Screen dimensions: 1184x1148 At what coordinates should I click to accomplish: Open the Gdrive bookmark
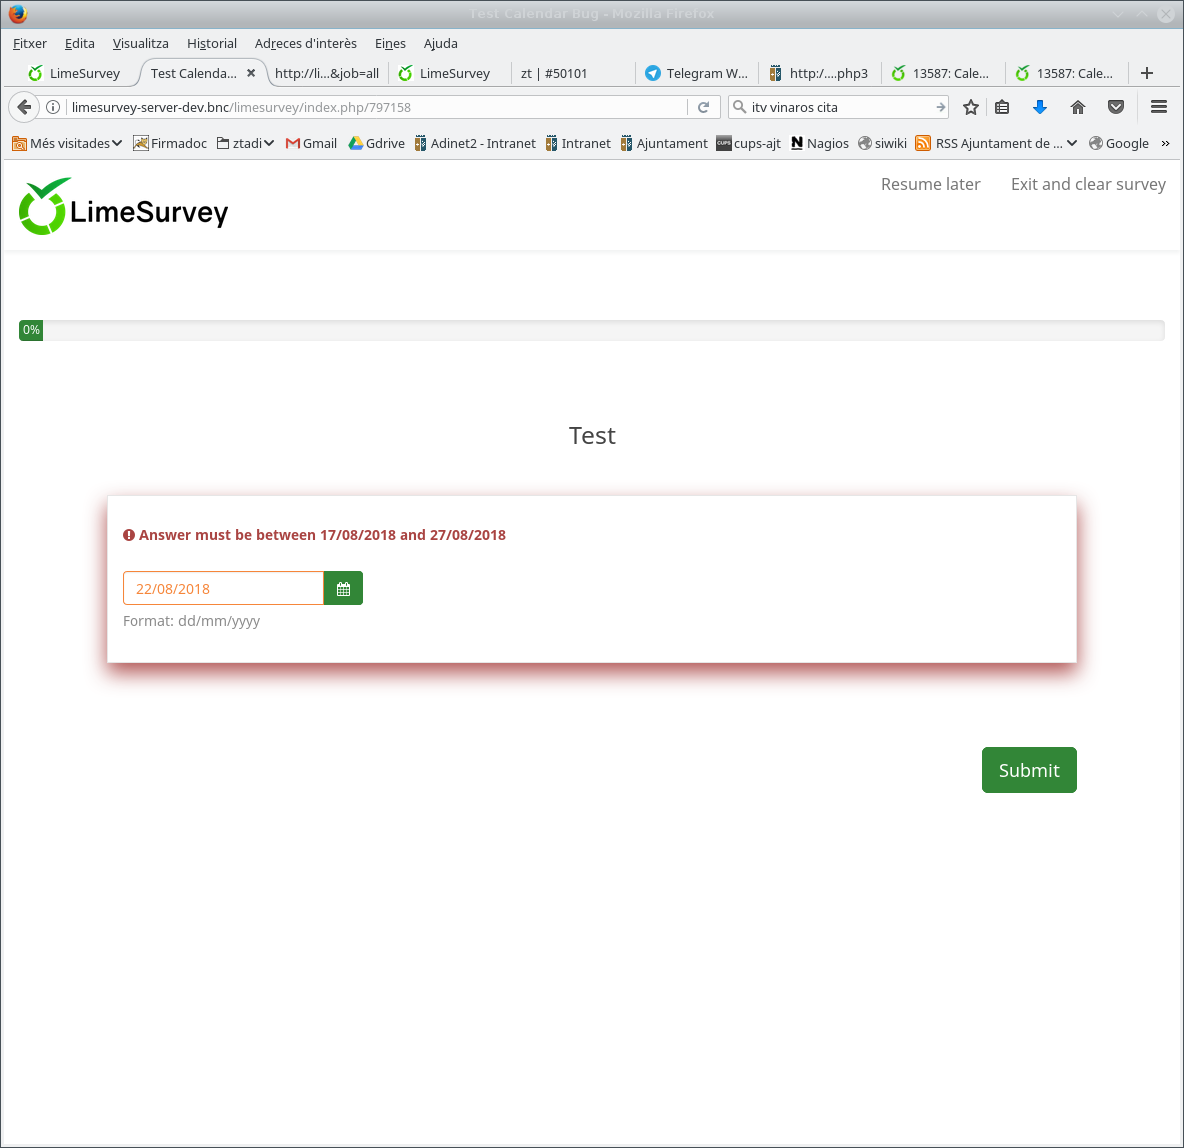(376, 144)
